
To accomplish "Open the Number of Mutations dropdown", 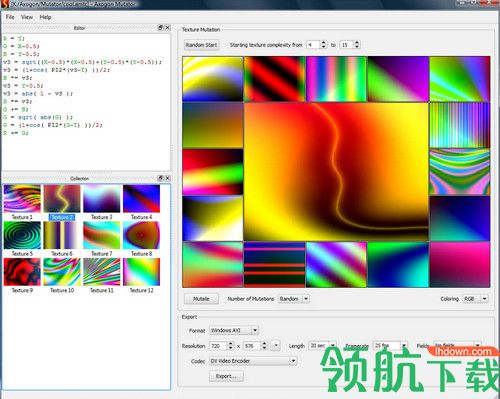I will [306, 299].
